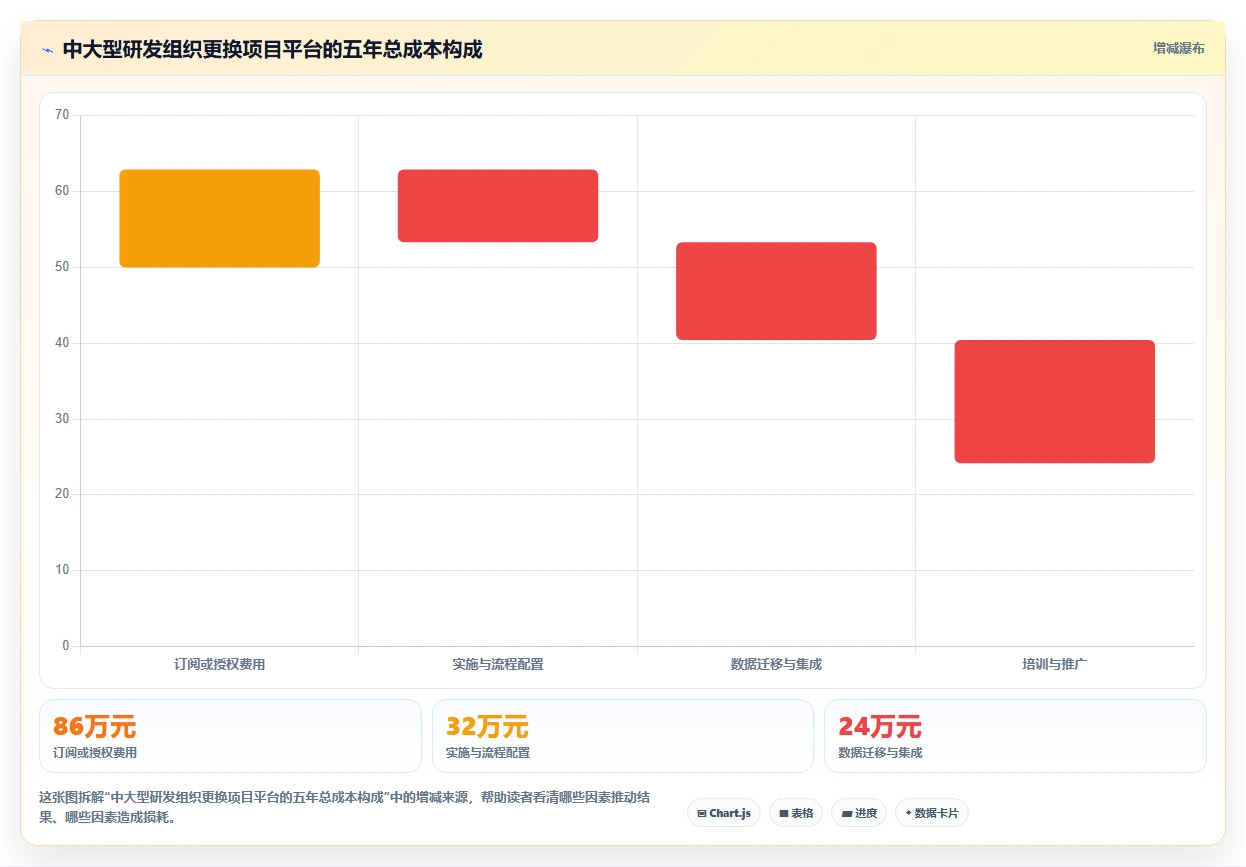The image size is (1246, 867).
Task: Click the chart title text
Action: point(272,50)
